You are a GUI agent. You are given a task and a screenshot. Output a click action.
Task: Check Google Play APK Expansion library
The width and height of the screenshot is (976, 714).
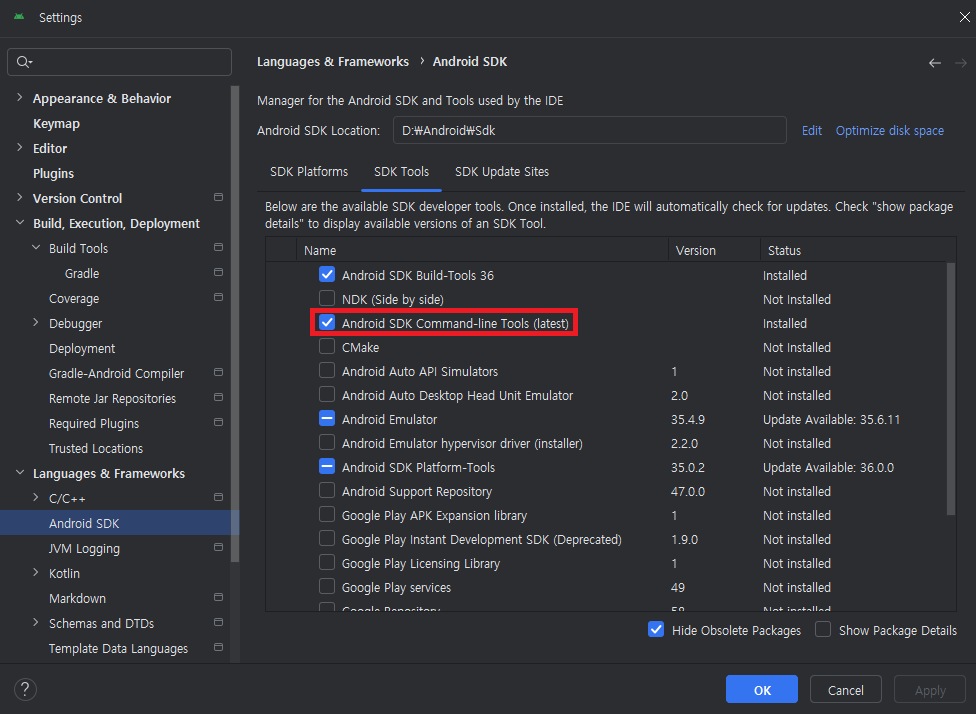coord(327,514)
